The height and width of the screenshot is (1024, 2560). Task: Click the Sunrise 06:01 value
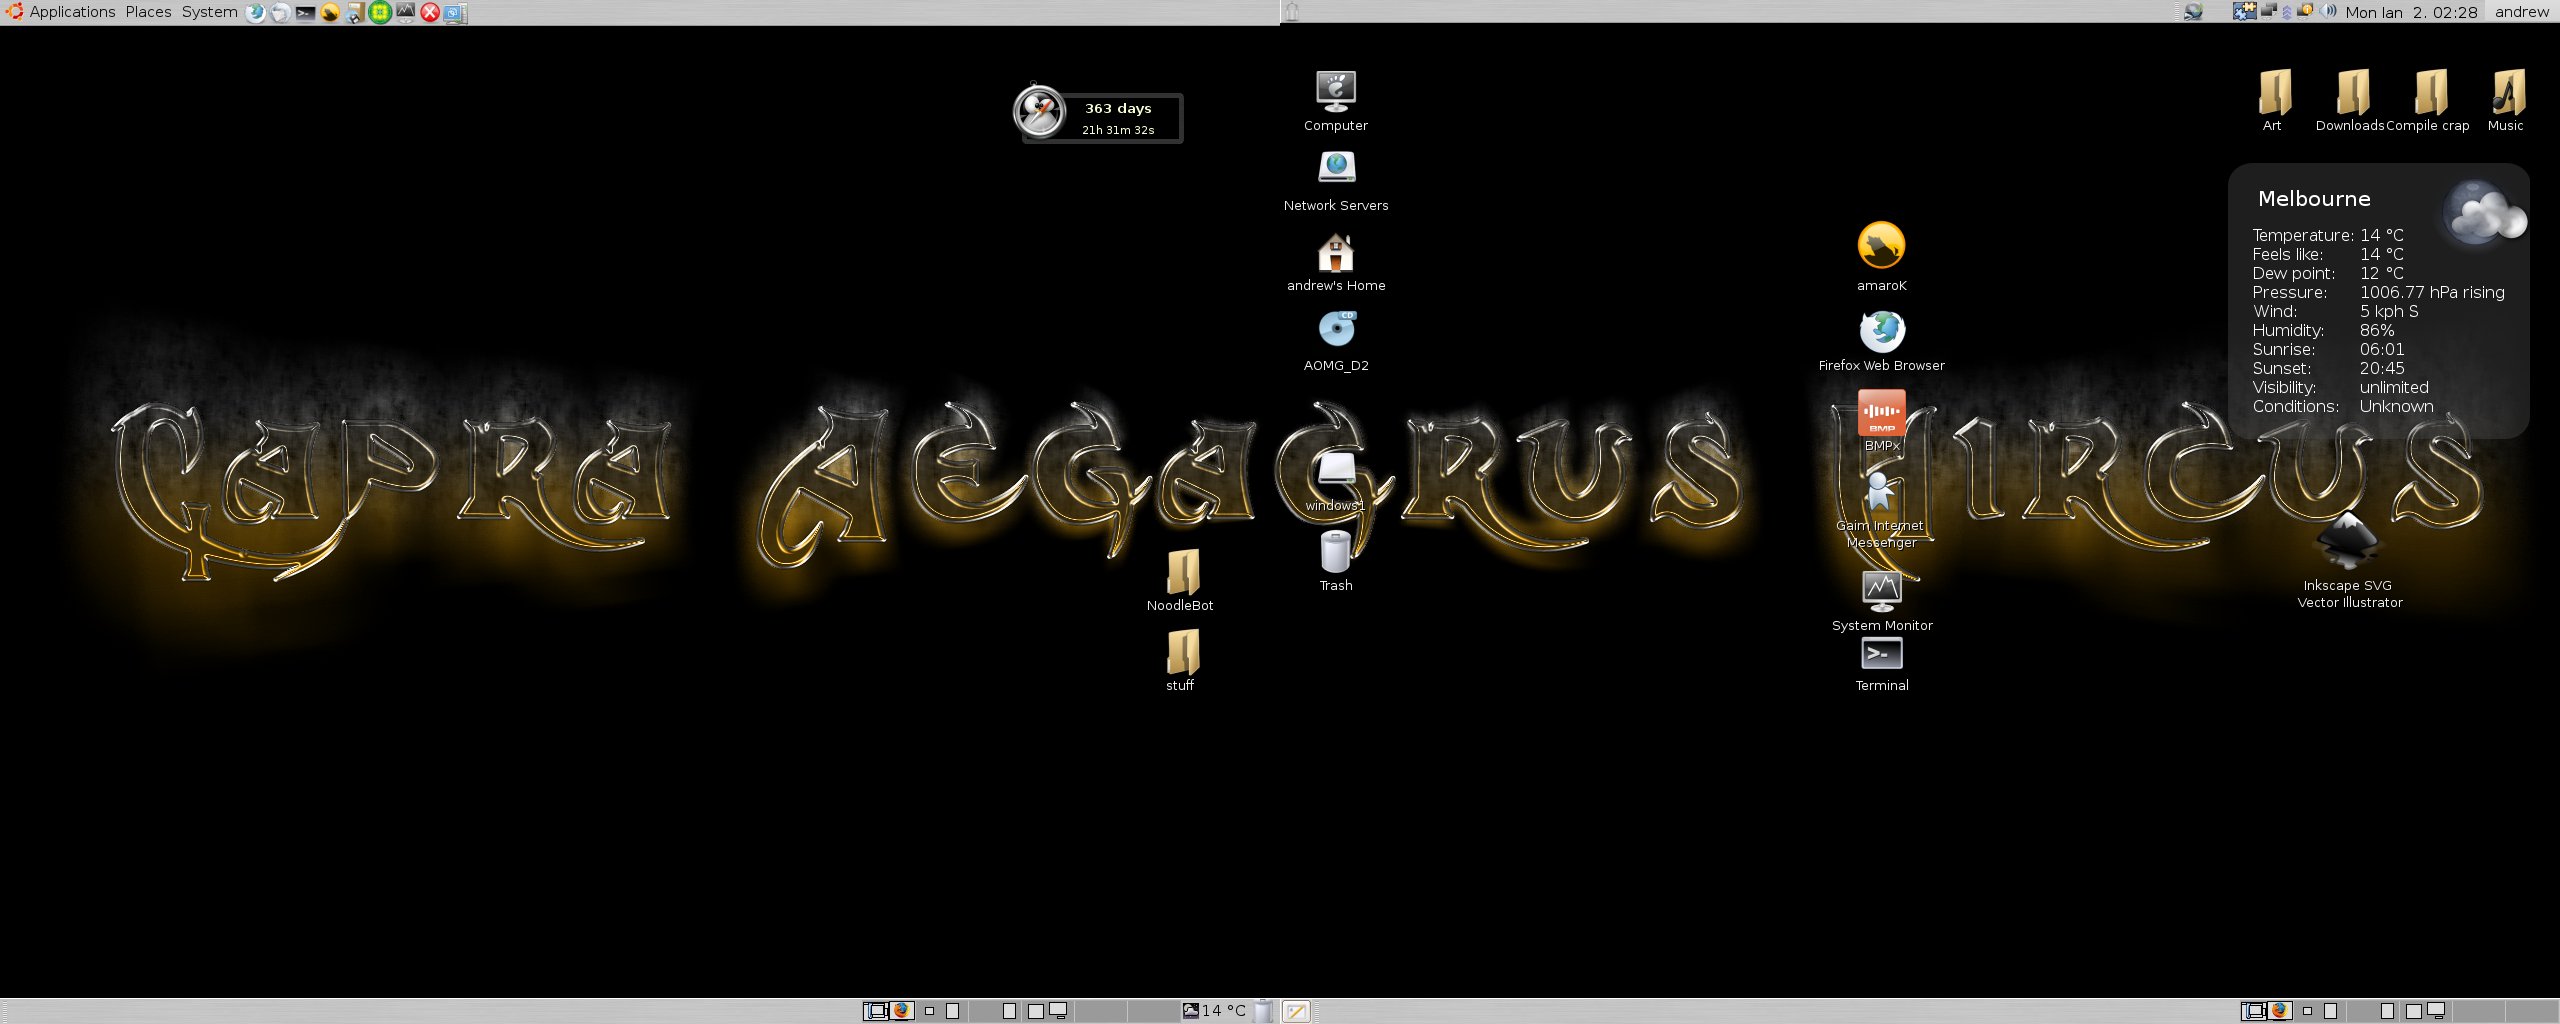2382,349
